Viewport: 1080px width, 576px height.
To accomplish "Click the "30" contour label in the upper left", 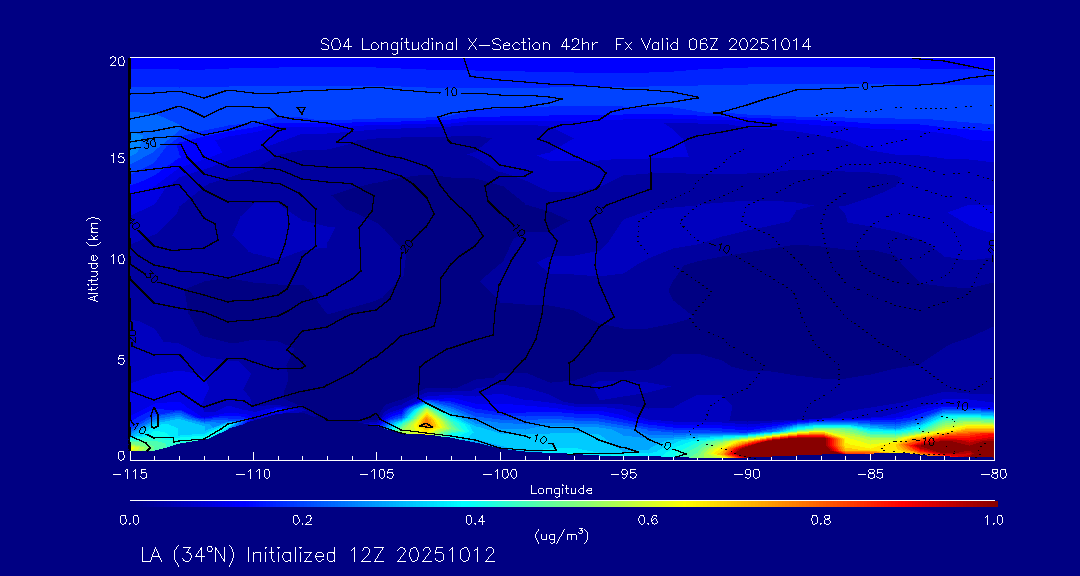I will [149, 144].
